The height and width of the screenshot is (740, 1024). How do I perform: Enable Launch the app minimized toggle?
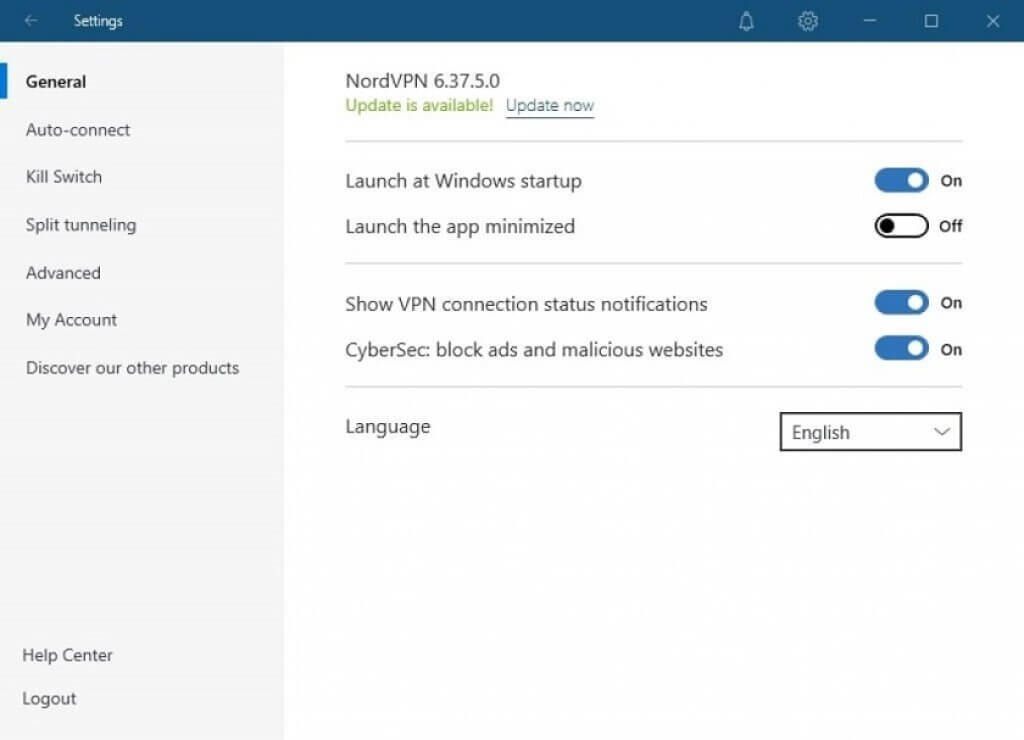click(901, 226)
